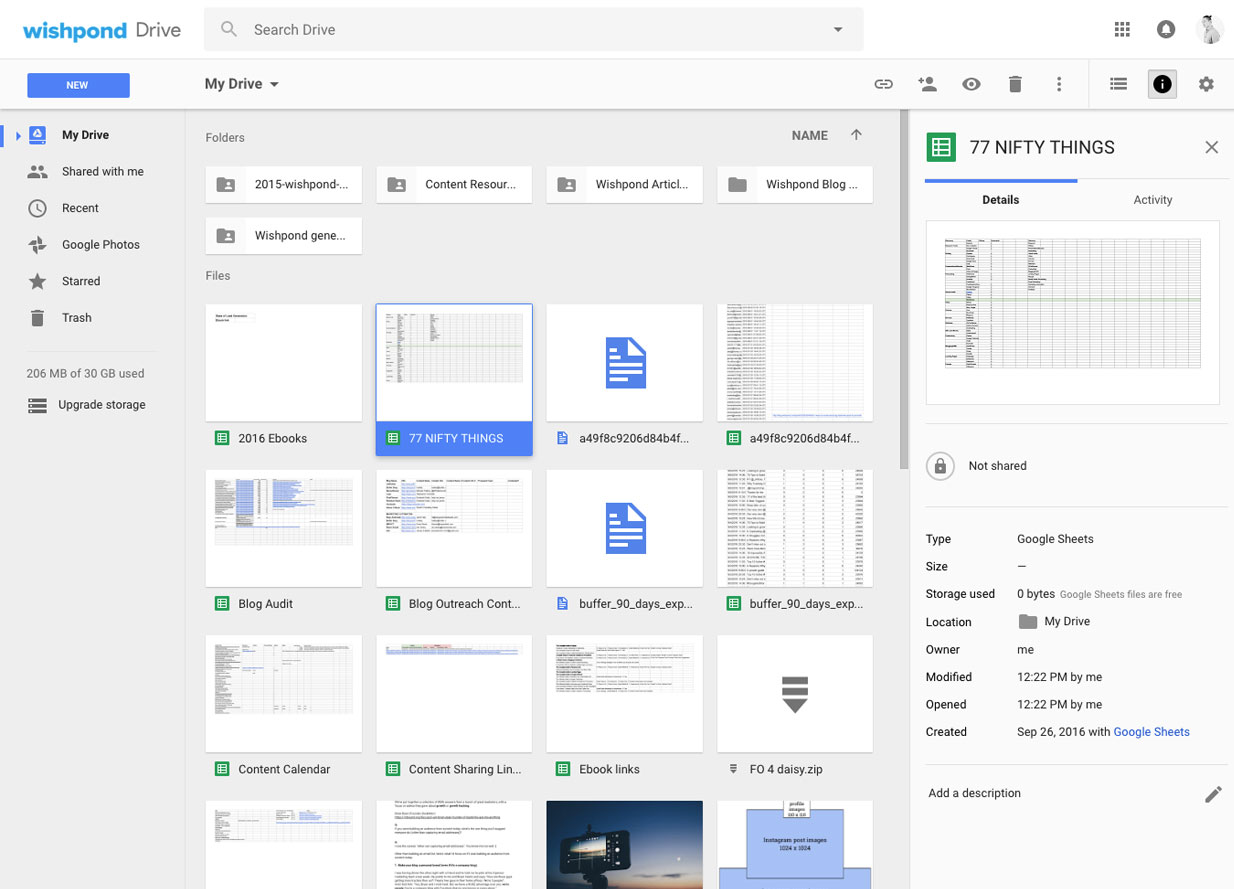Click the My Drive folder icon in Location

[x=1027, y=622]
